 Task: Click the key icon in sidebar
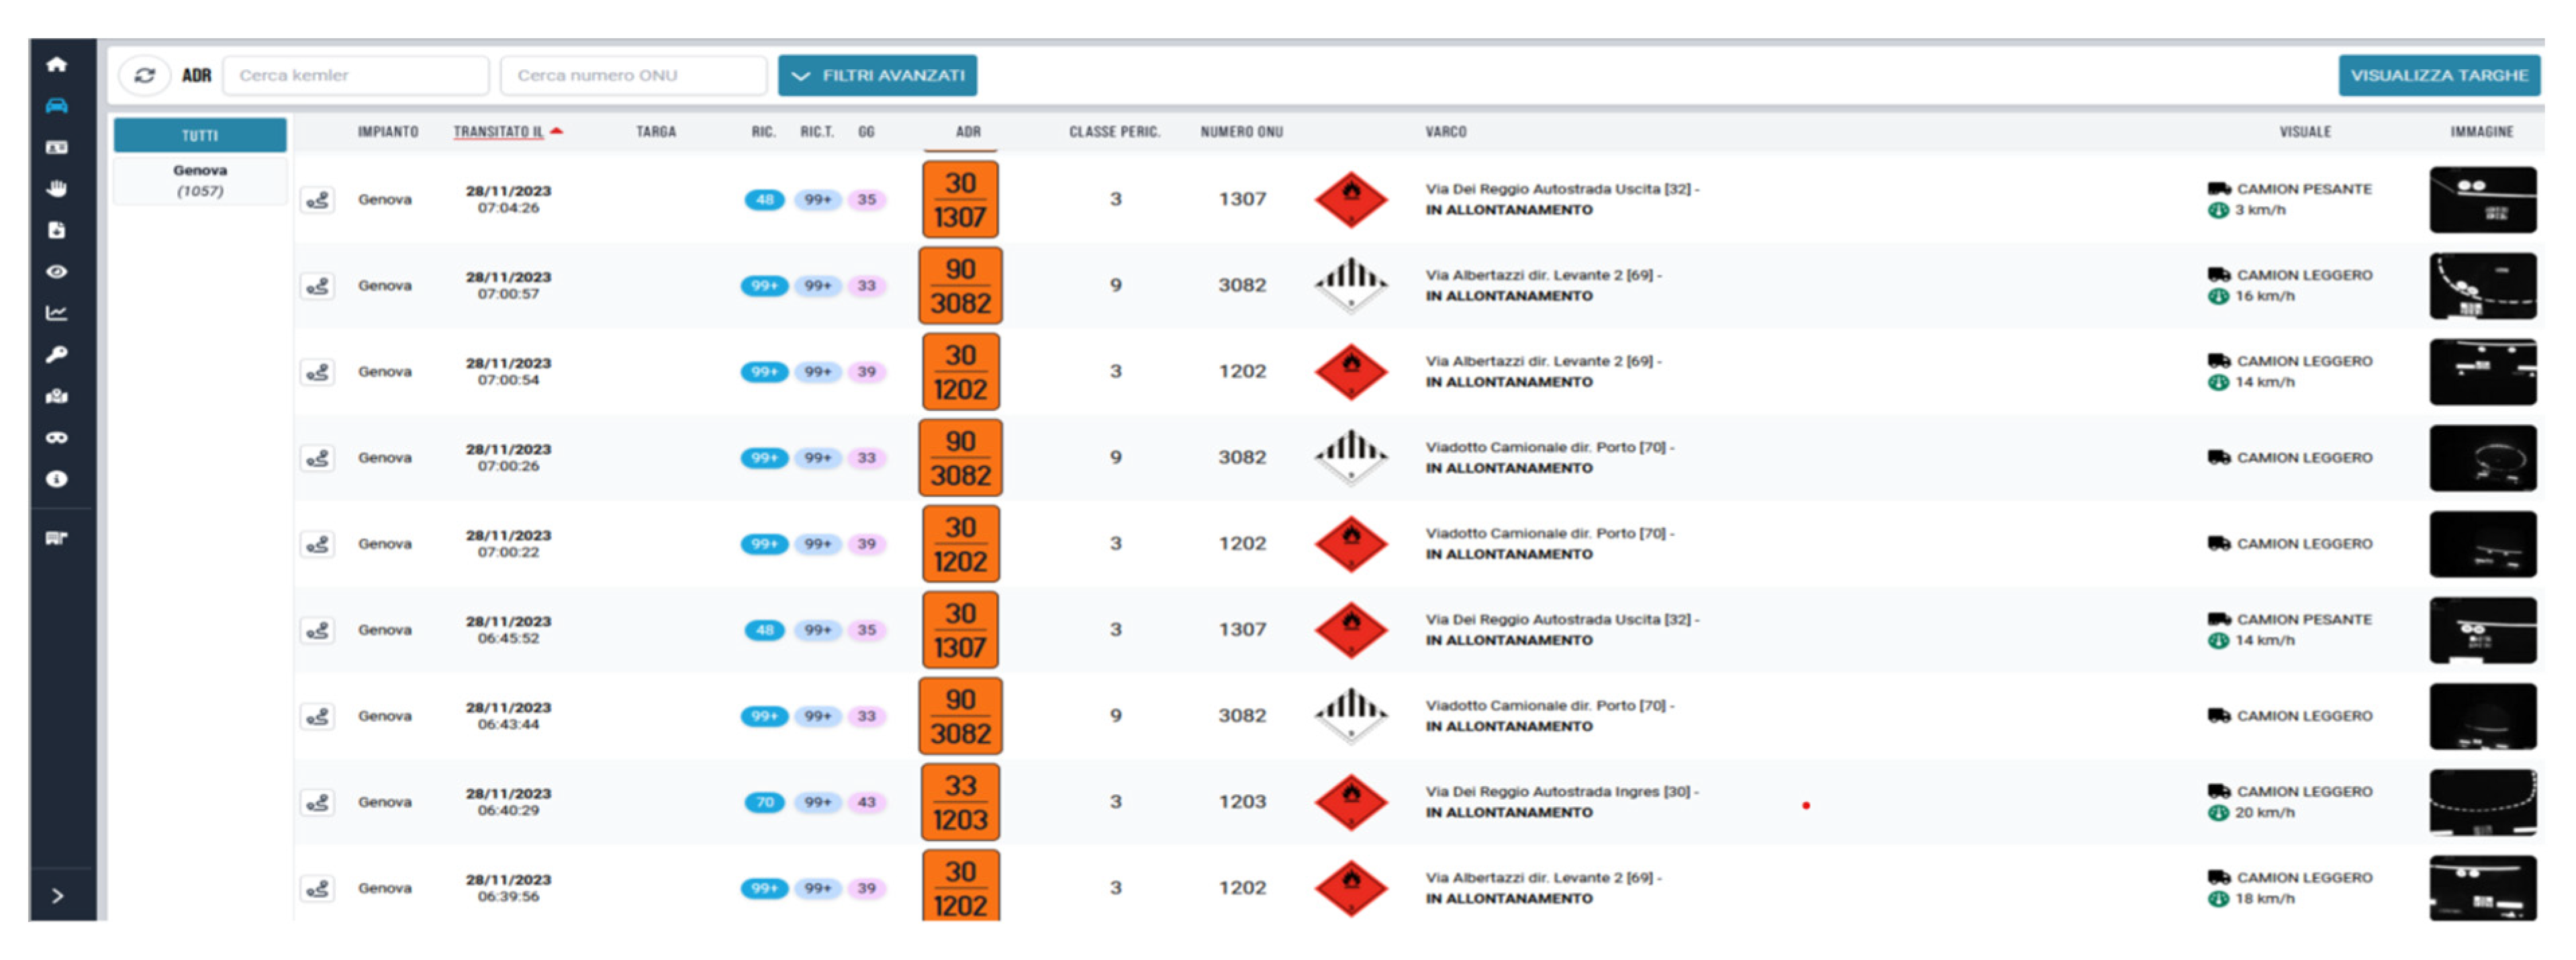(x=57, y=355)
